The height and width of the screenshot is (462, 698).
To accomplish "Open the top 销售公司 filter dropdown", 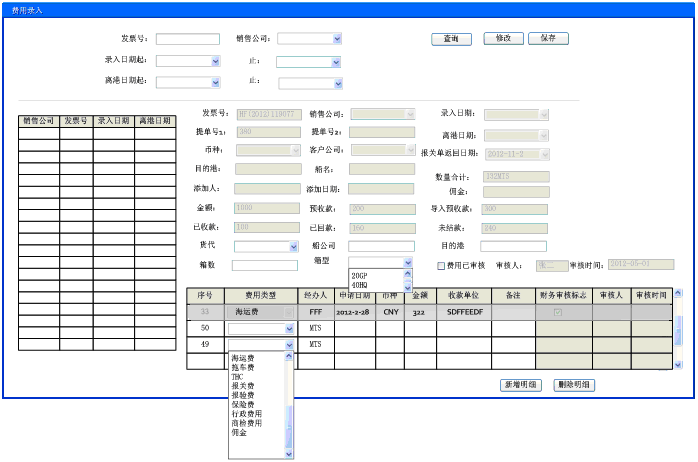I will coord(337,39).
